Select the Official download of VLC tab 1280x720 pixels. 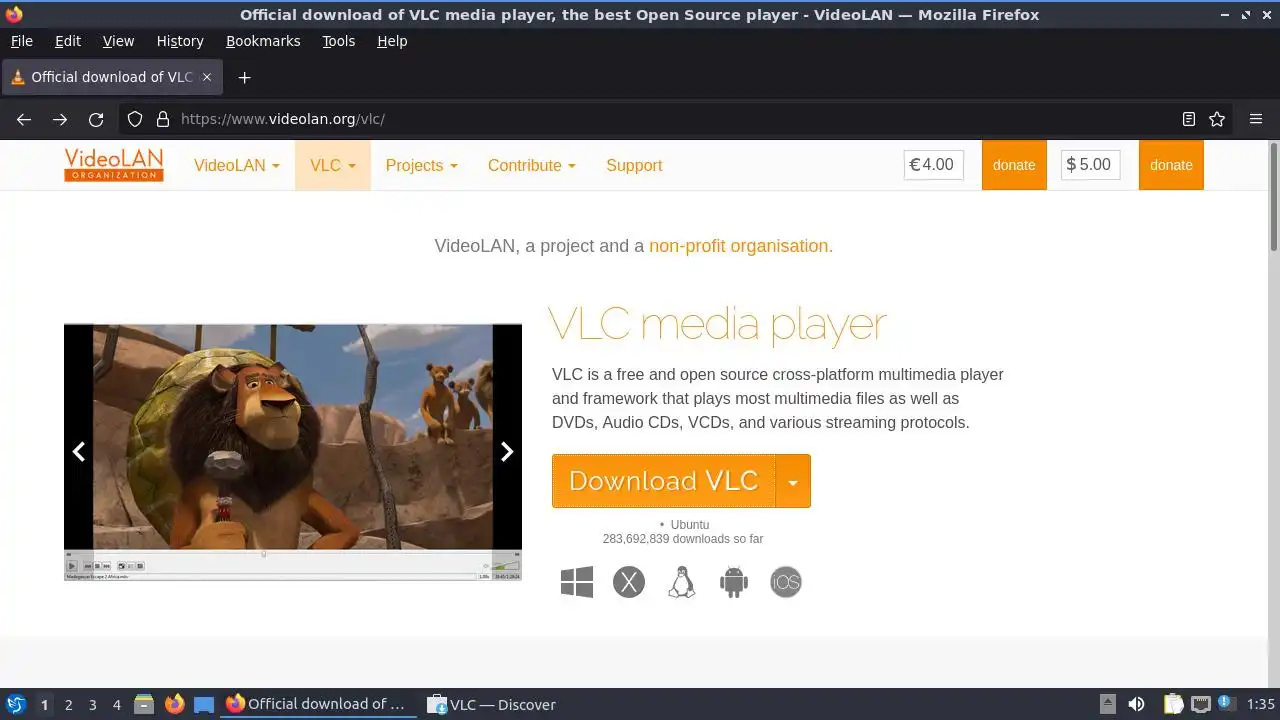(x=111, y=77)
